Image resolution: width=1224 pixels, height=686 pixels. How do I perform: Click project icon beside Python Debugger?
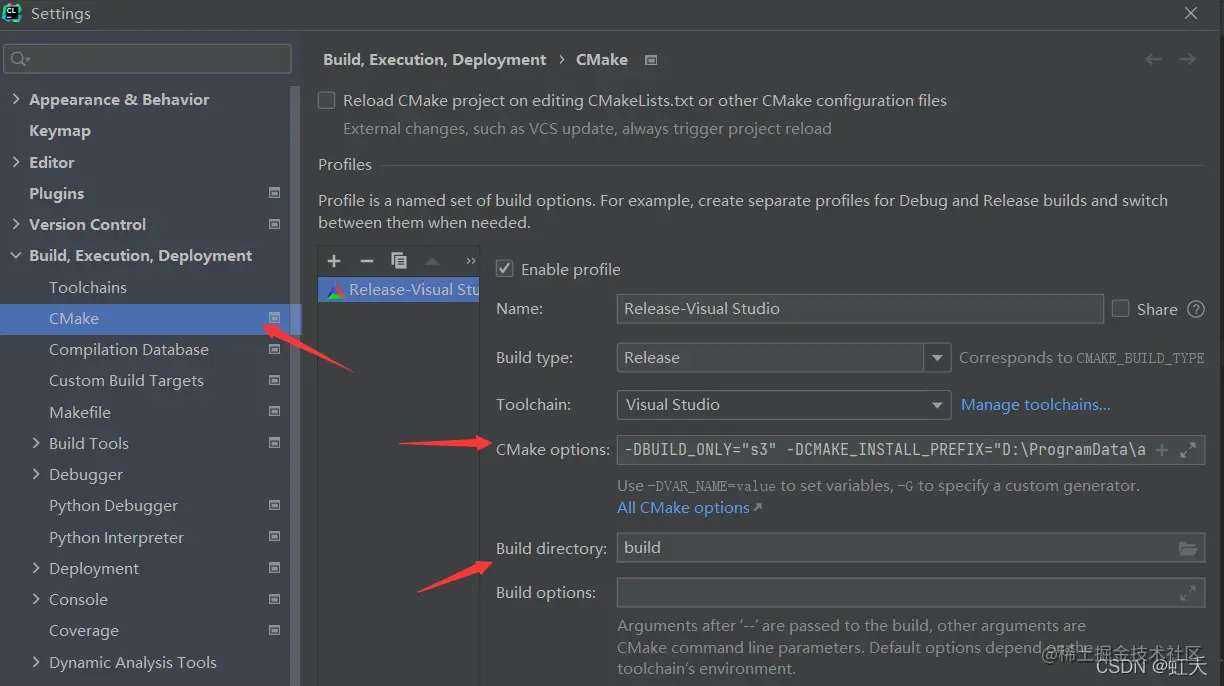pos(275,505)
